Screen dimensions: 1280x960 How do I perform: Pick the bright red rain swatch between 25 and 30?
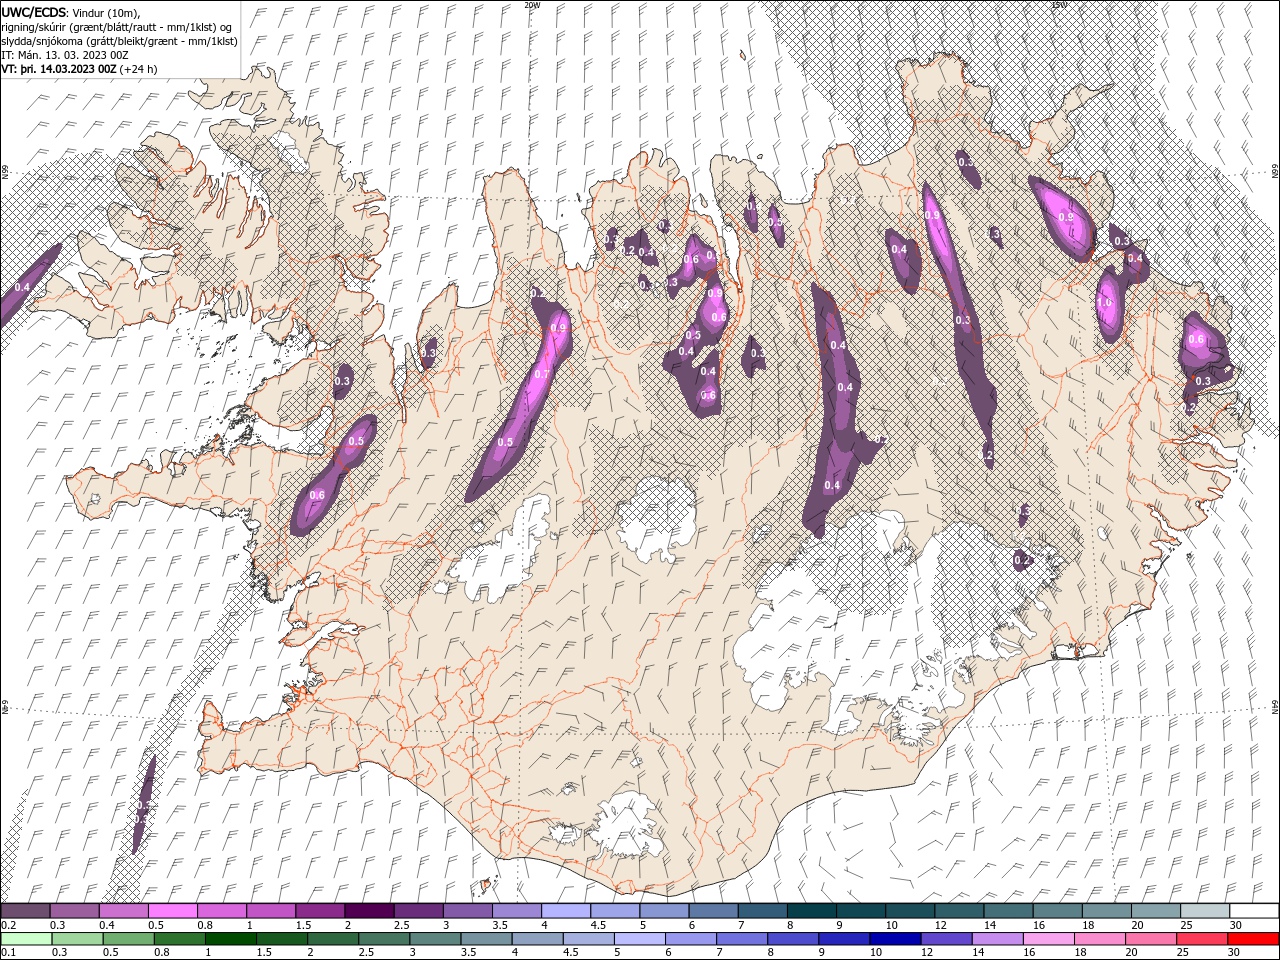[x=1200, y=938]
